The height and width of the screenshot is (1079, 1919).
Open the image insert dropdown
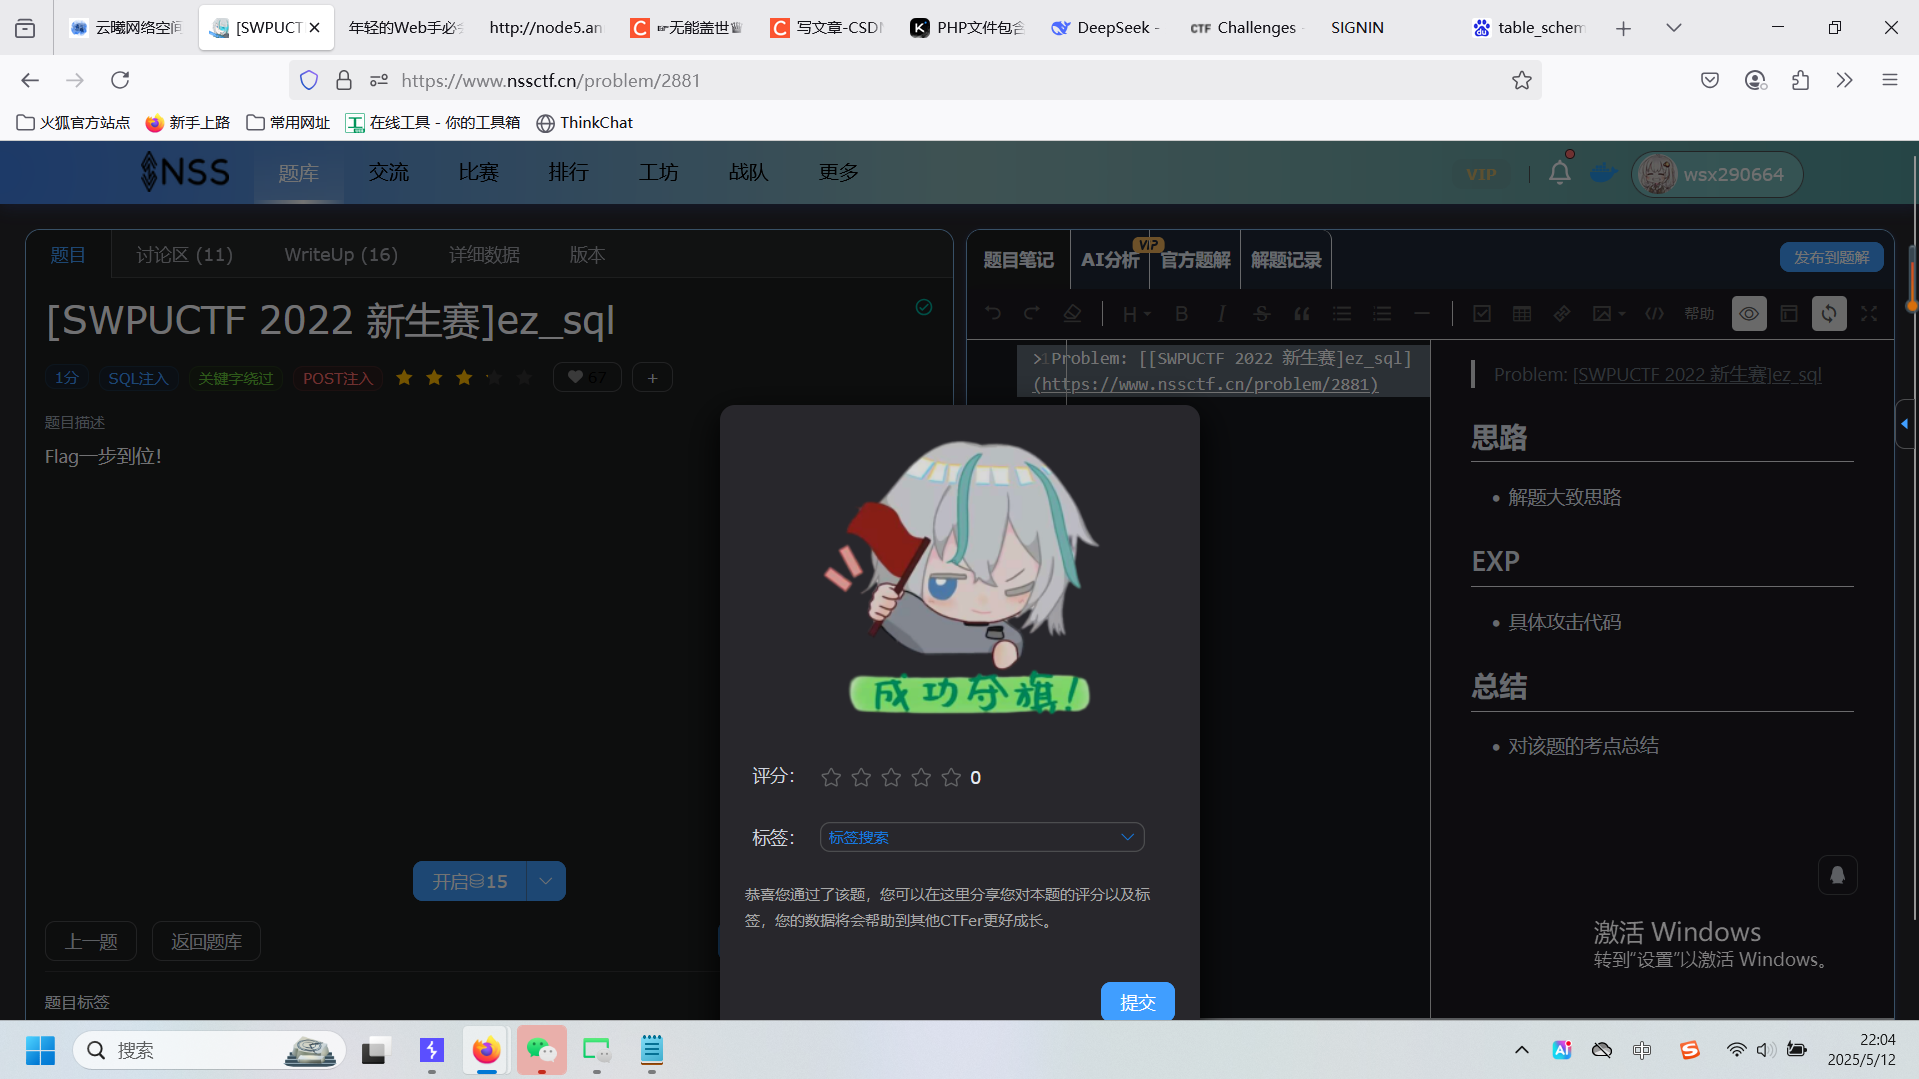[x=1608, y=314]
